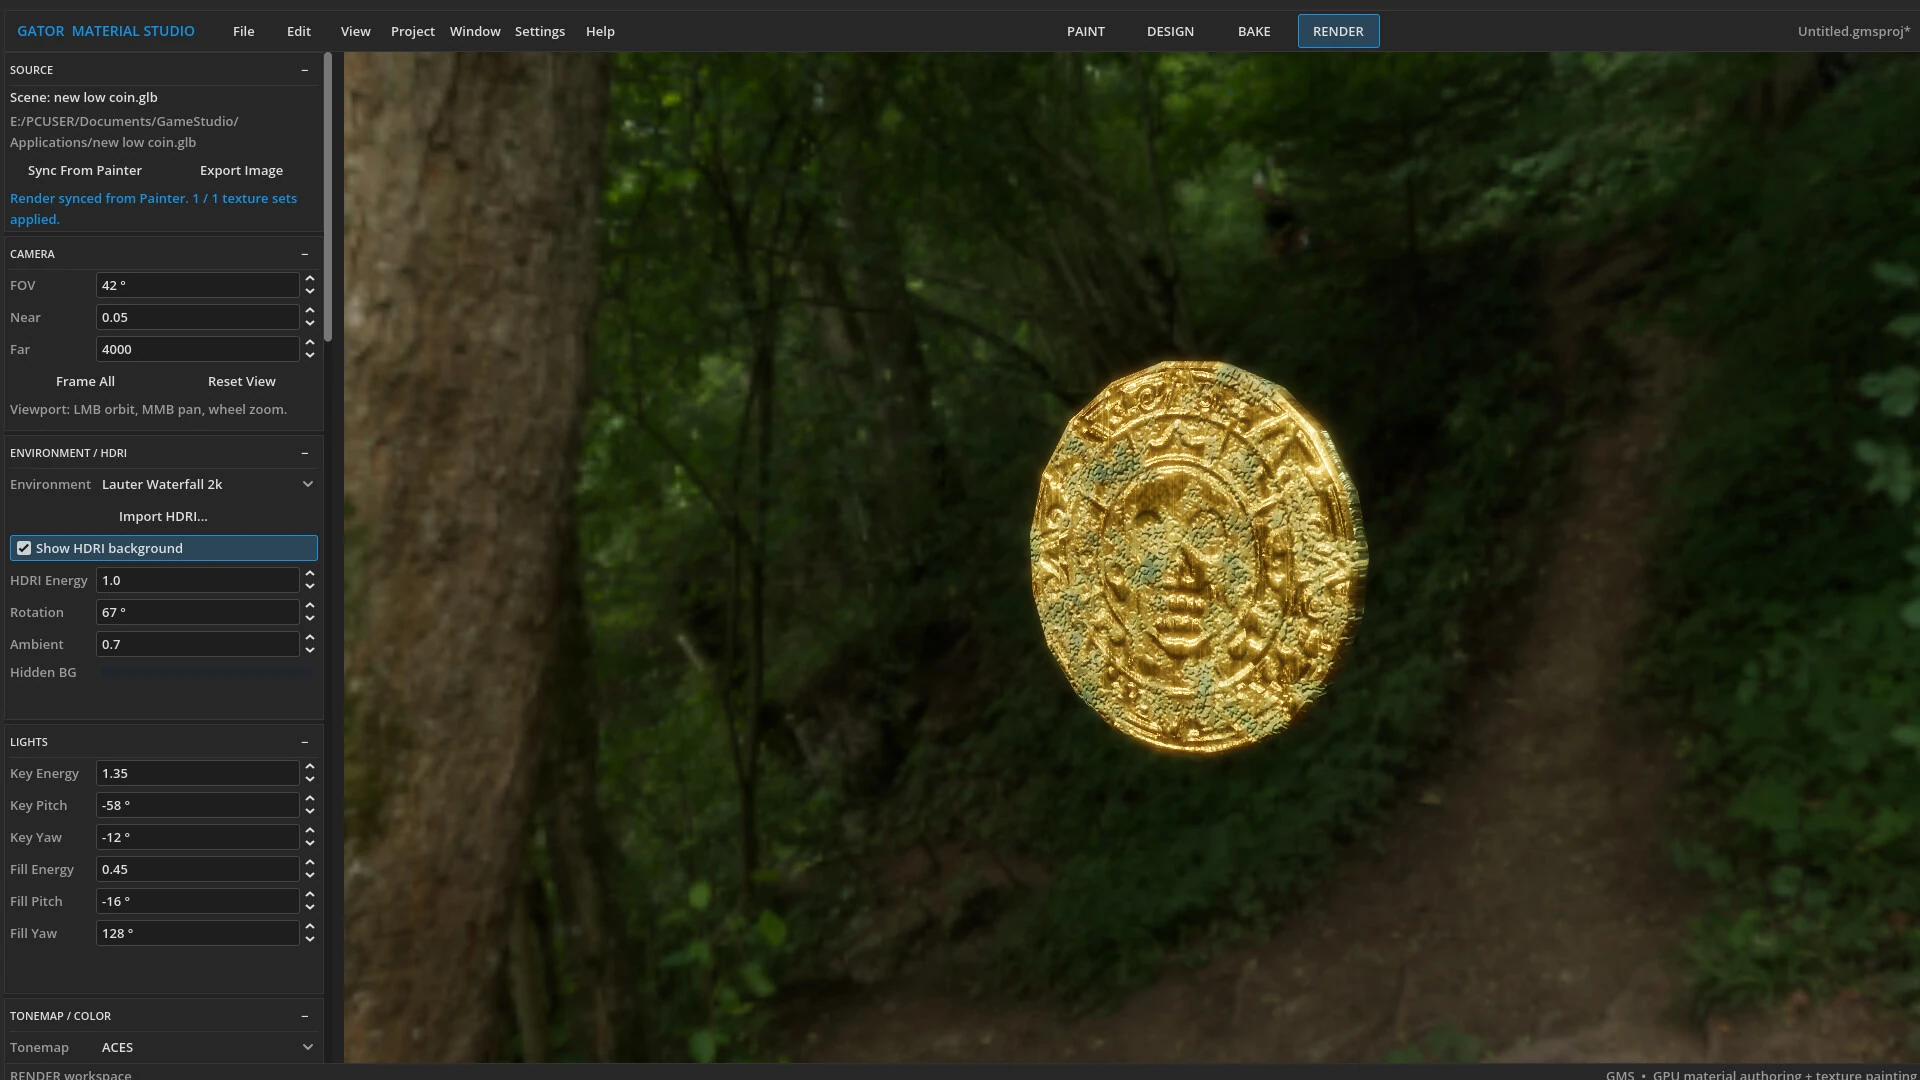
Task: Open the Window menu
Action: pos(475,31)
